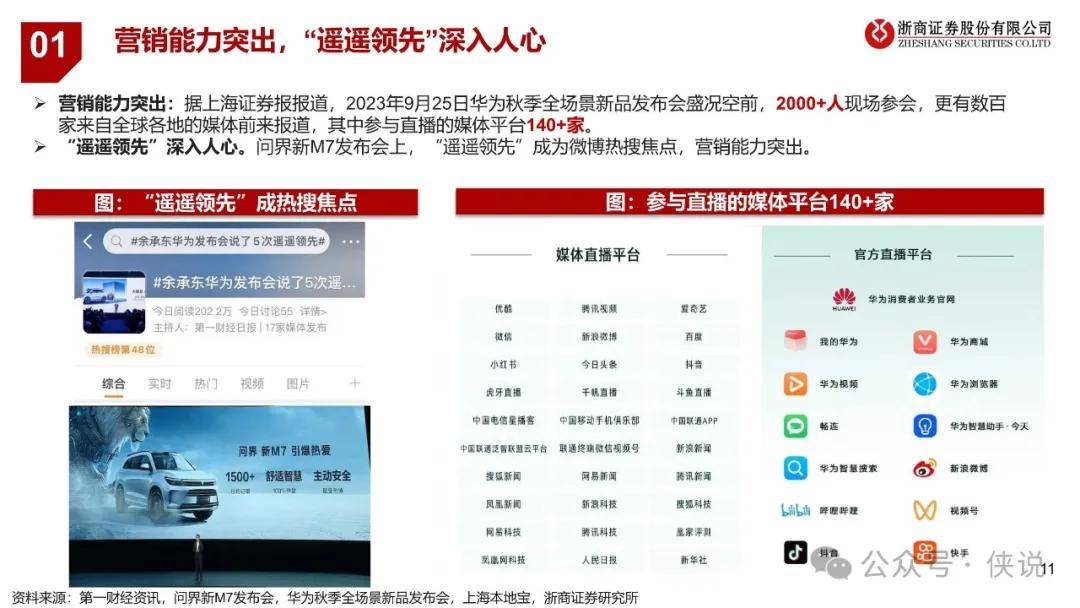Click 小红书 in media platform list
Viewport: 1080px width, 608px height.
coord(503,365)
